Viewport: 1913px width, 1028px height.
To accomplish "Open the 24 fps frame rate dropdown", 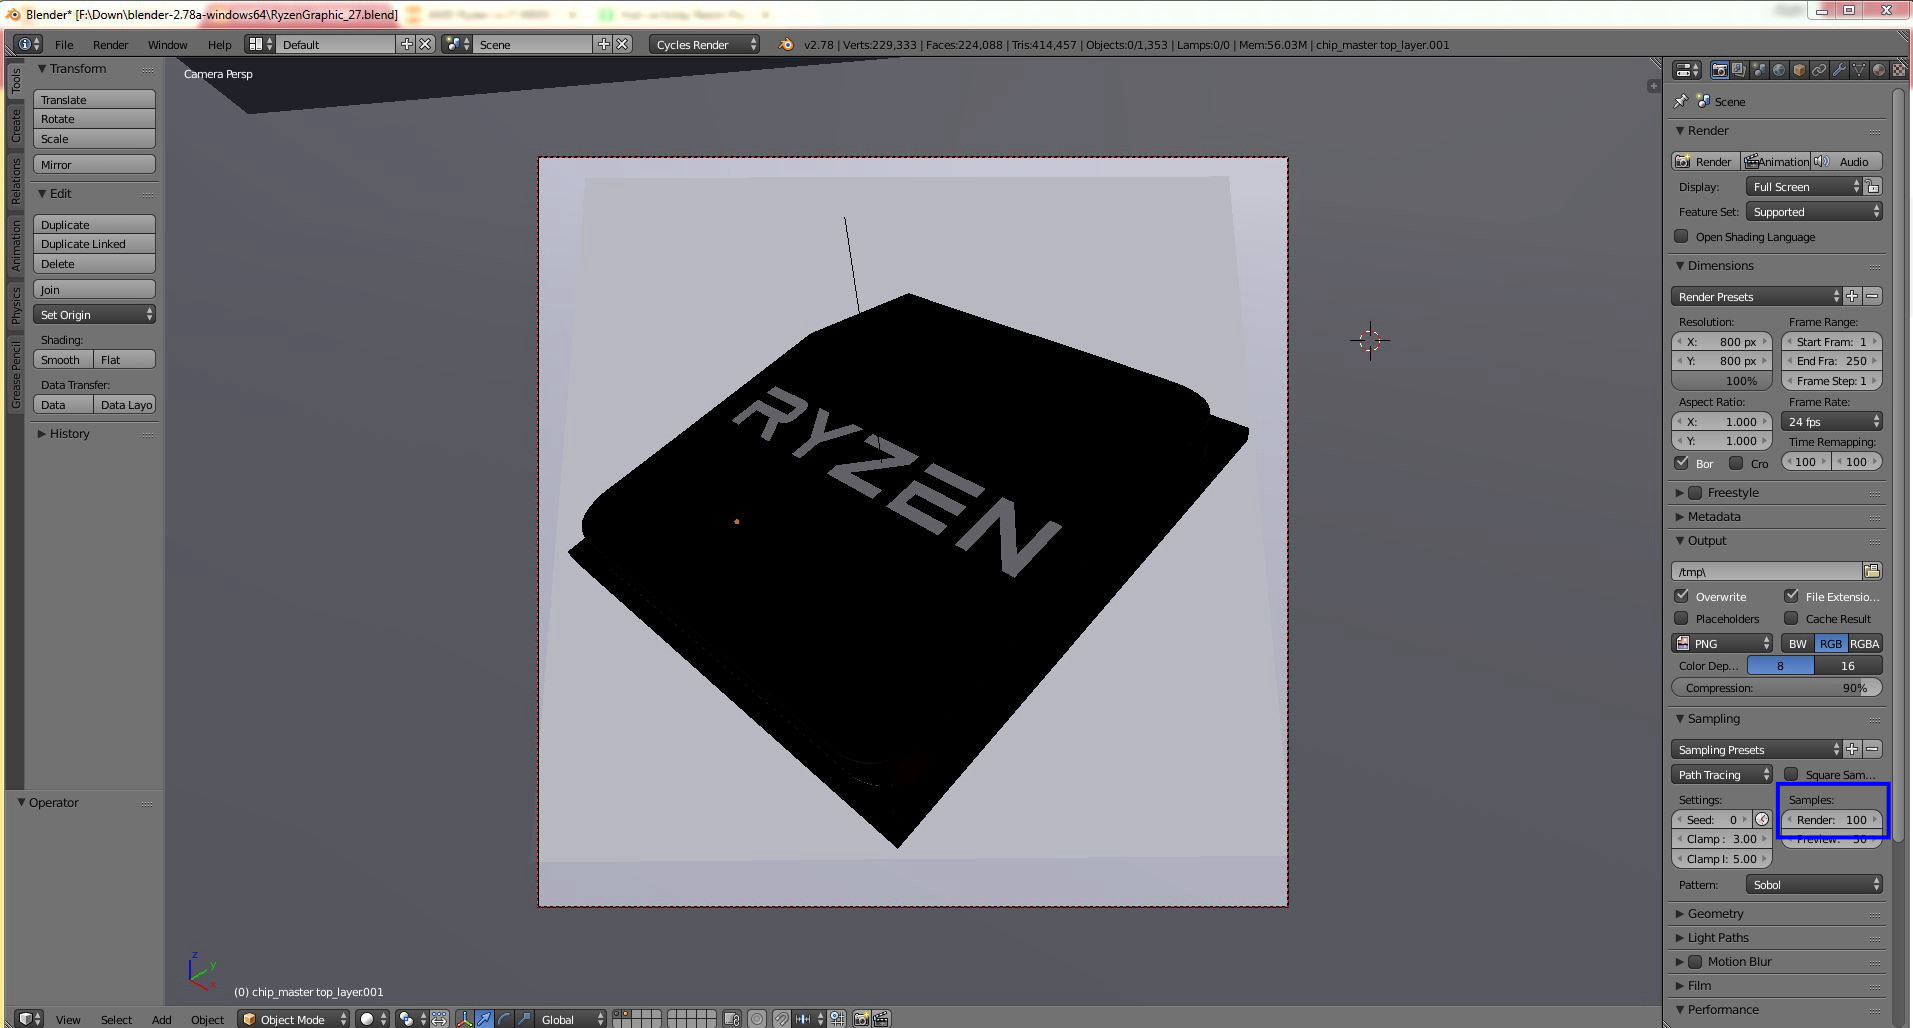I will pos(1832,421).
